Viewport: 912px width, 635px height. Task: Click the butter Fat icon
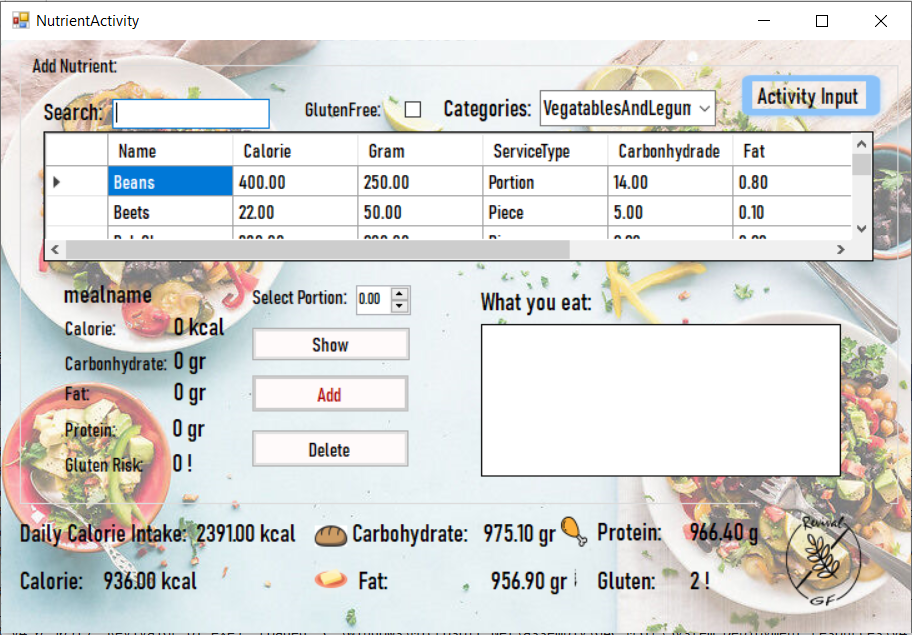pos(330,580)
